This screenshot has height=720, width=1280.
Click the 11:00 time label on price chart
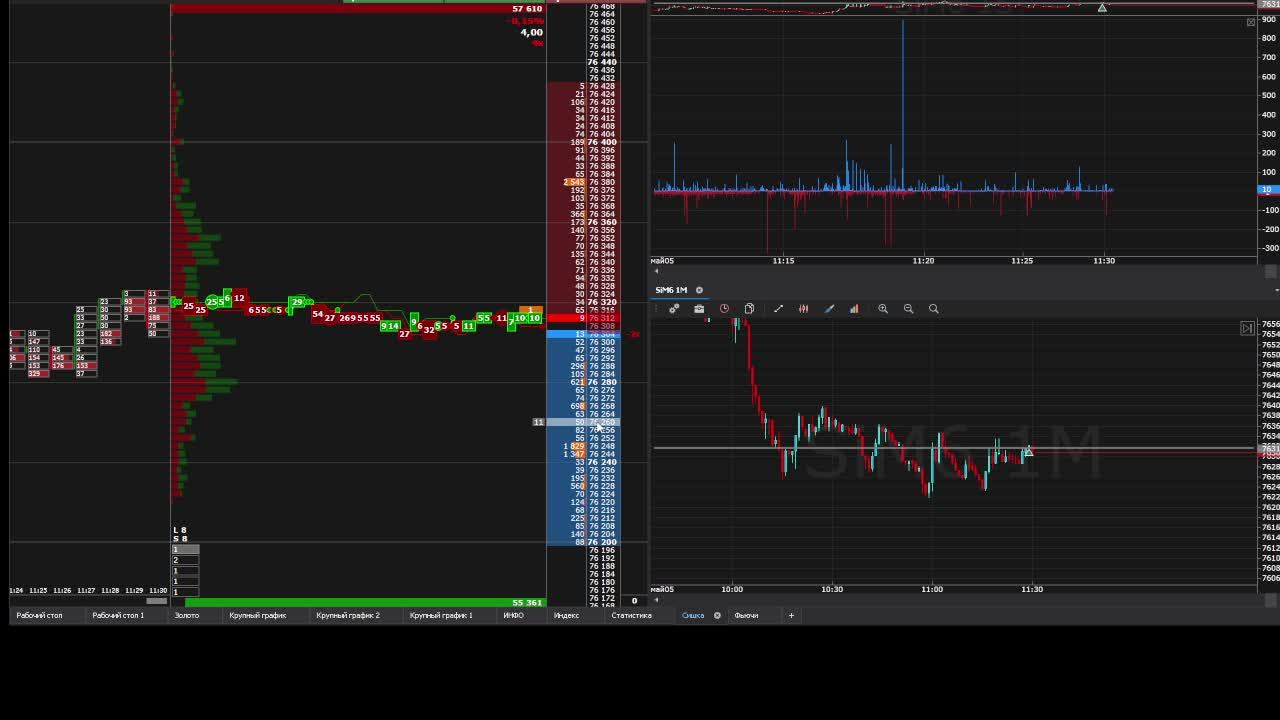pyautogui.click(x=932, y=589)
